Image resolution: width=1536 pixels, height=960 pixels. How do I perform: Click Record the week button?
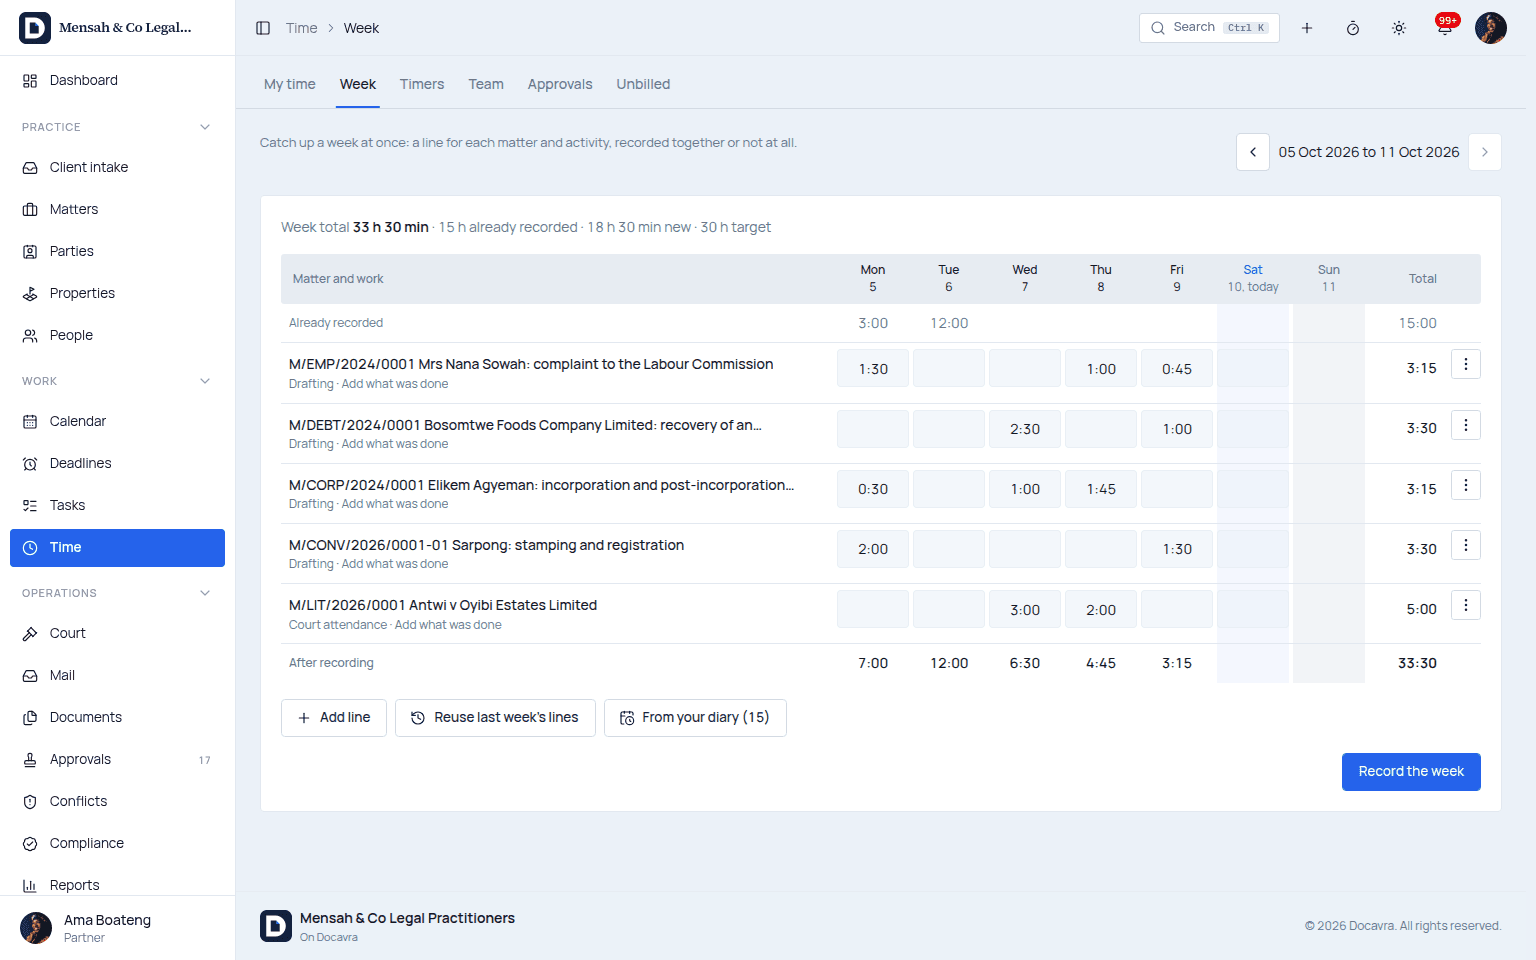[1411, 772]
